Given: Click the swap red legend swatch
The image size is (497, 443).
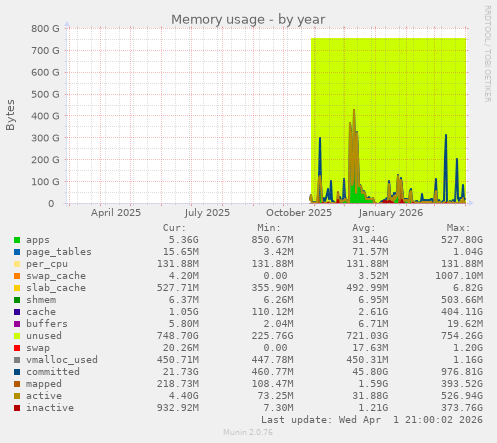Looking at the screenshot, I should 17,348.
